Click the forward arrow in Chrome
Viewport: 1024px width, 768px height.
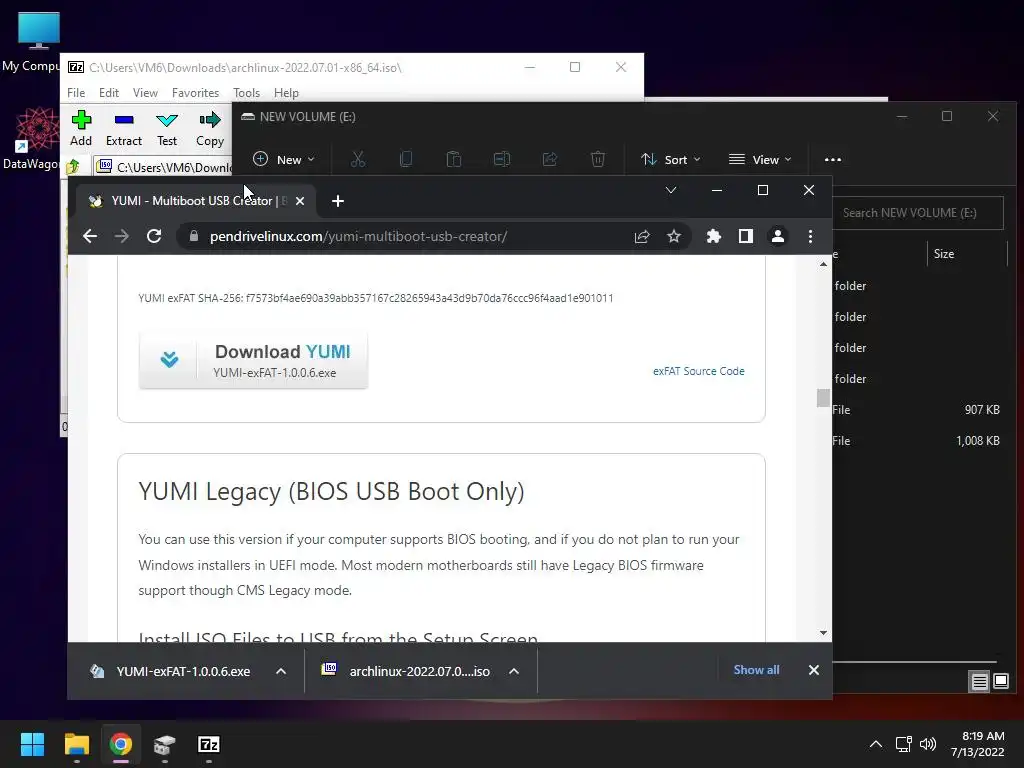click(x=121, y=236)
